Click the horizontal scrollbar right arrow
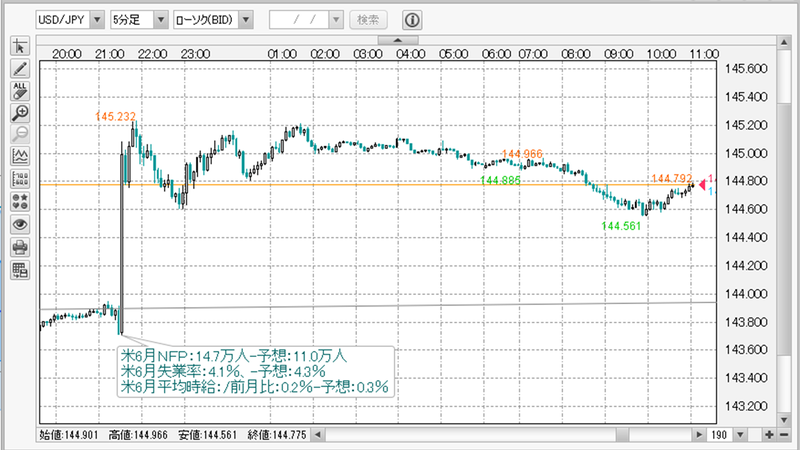The width and height of the screenshot is (800, 450). click(699, 435)
